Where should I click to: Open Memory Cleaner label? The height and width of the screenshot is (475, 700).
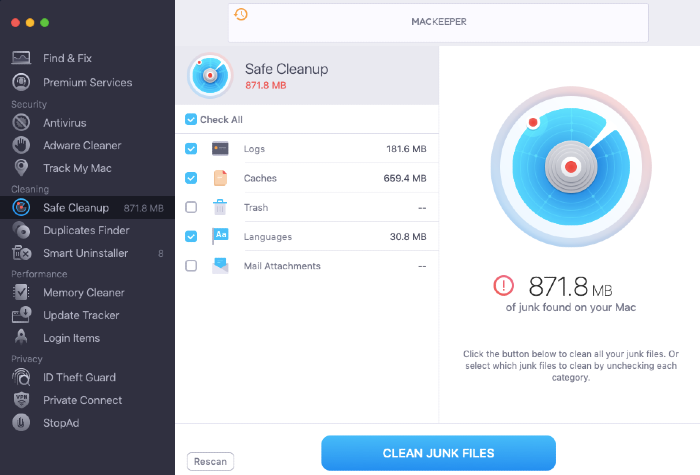84,292
